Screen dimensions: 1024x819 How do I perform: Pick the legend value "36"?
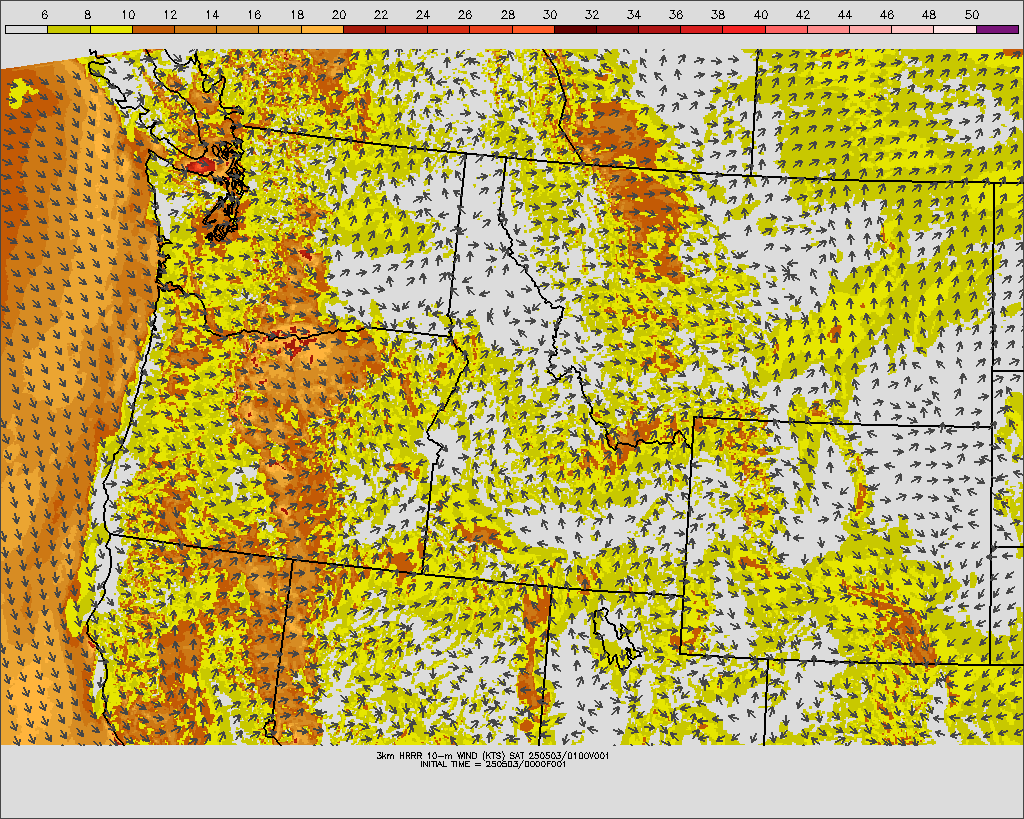click(x=676, y=15)
